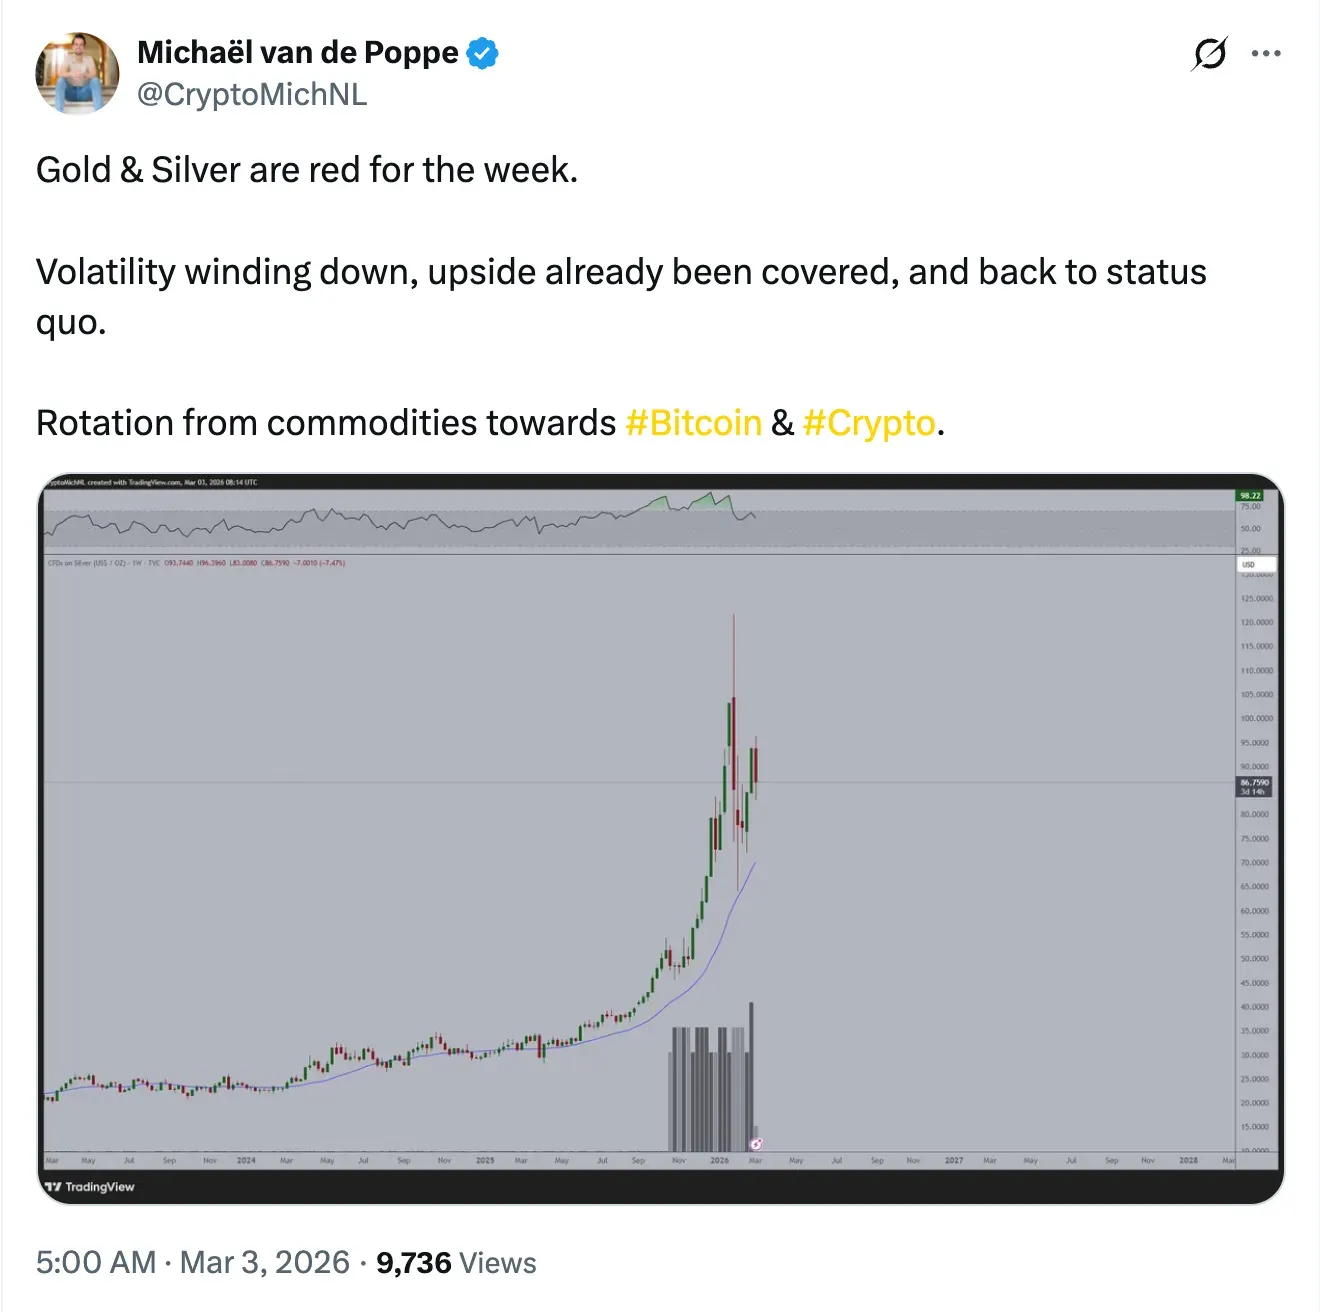Open the Michaël van de Poppe display name
1320x1312 pixels.
tap(297, 53)
